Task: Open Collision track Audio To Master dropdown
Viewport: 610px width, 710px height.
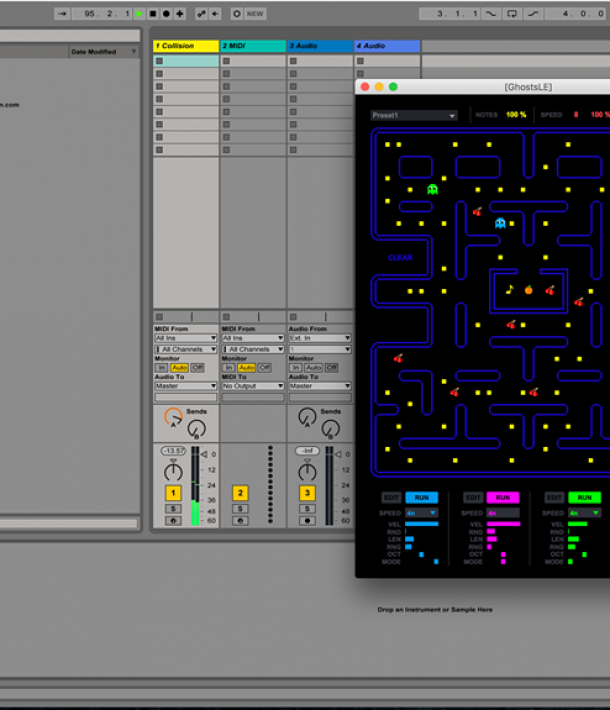Action: [186, 386]
